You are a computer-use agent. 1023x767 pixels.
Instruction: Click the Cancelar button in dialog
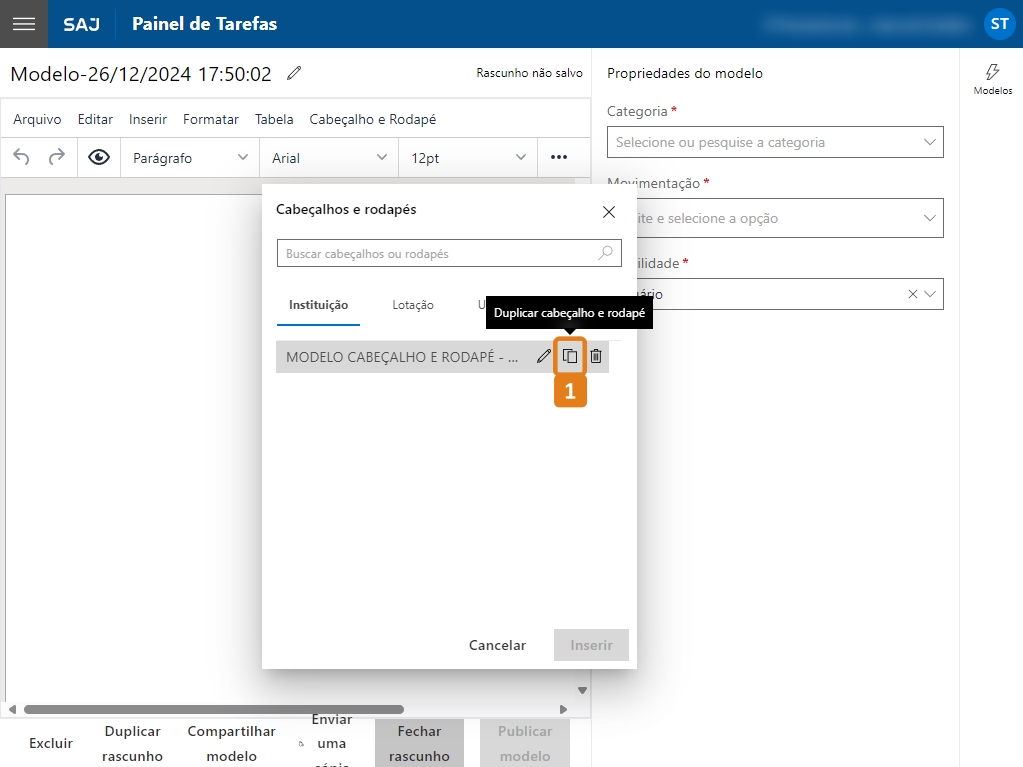point(497,645)
